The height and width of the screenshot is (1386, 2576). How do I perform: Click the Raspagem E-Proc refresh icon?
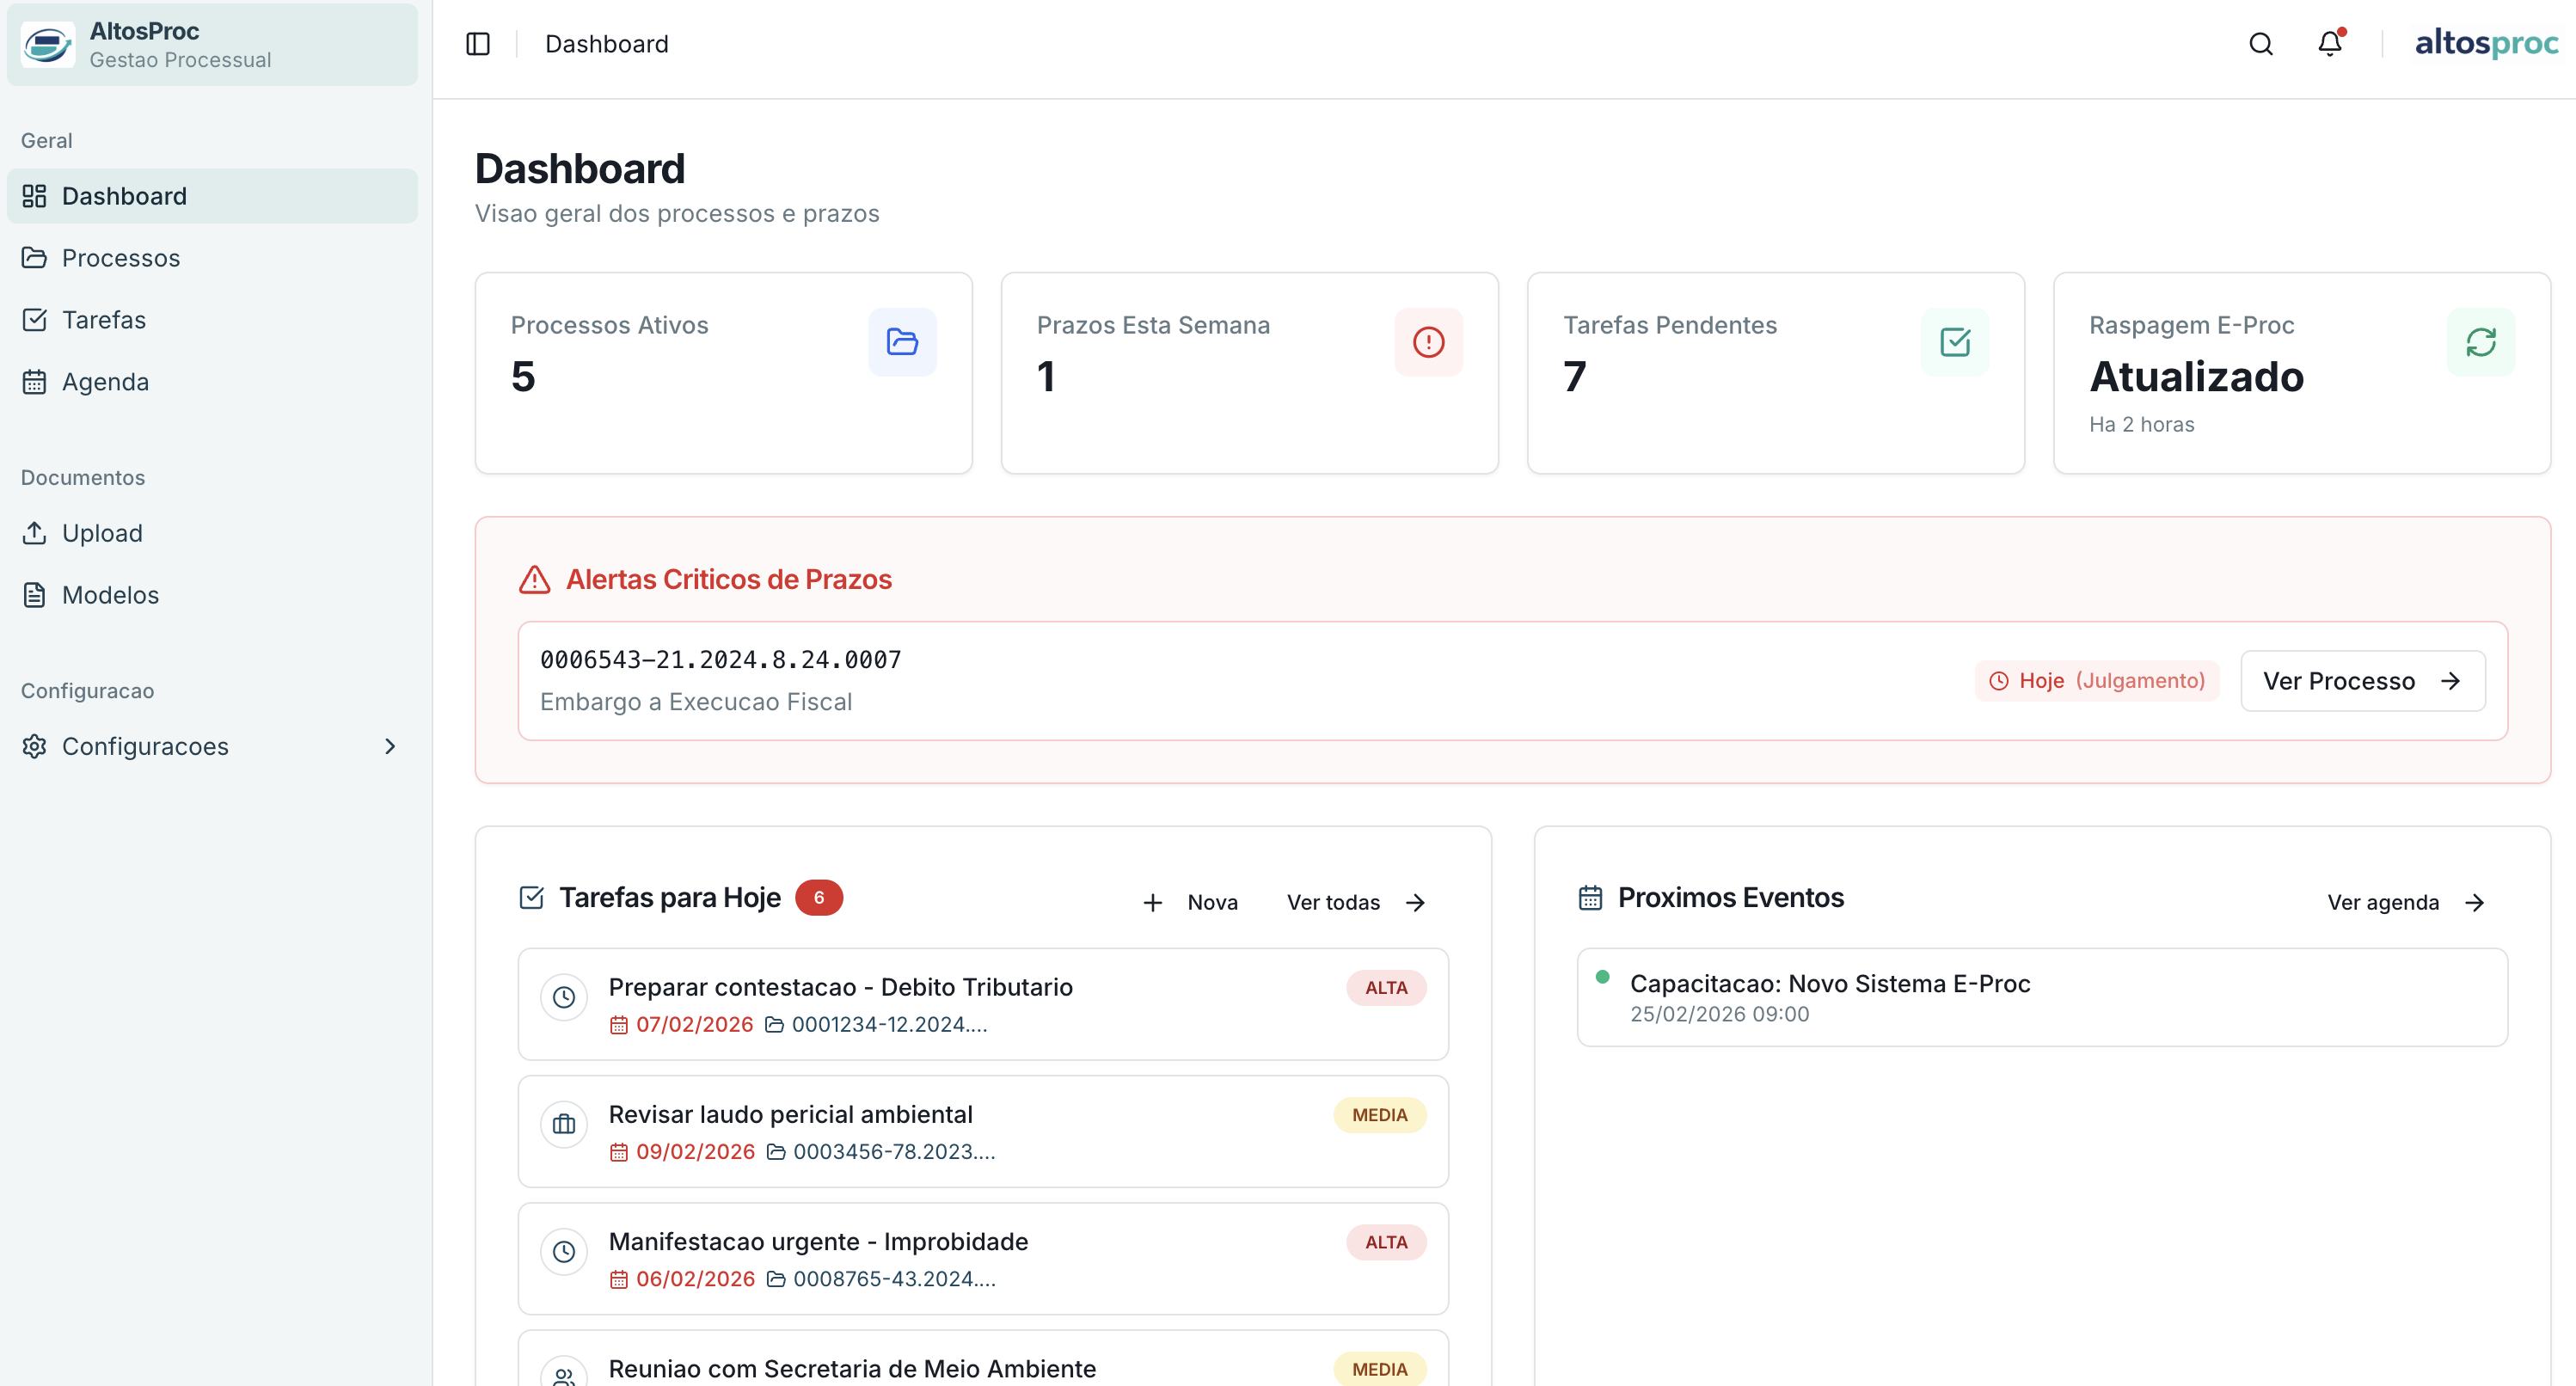[x=2480, y=342]
